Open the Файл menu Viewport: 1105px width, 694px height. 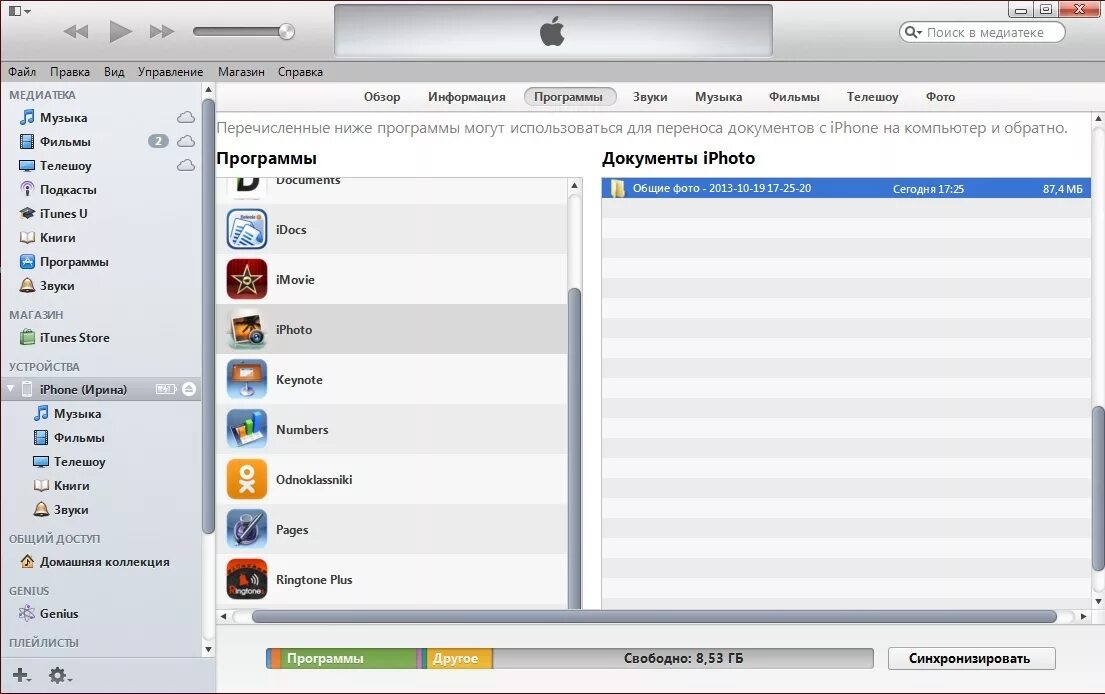(x=22, y=72)
